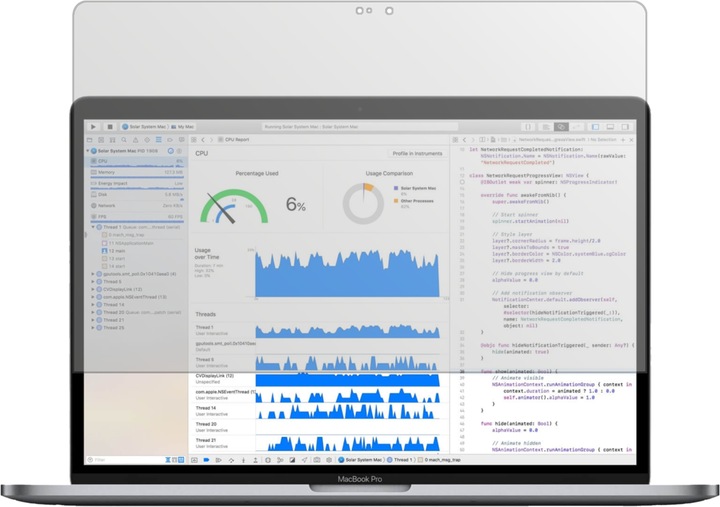Toggle the Navigator panel visibility
Screen dimensions: 720x507
point(596,127)
